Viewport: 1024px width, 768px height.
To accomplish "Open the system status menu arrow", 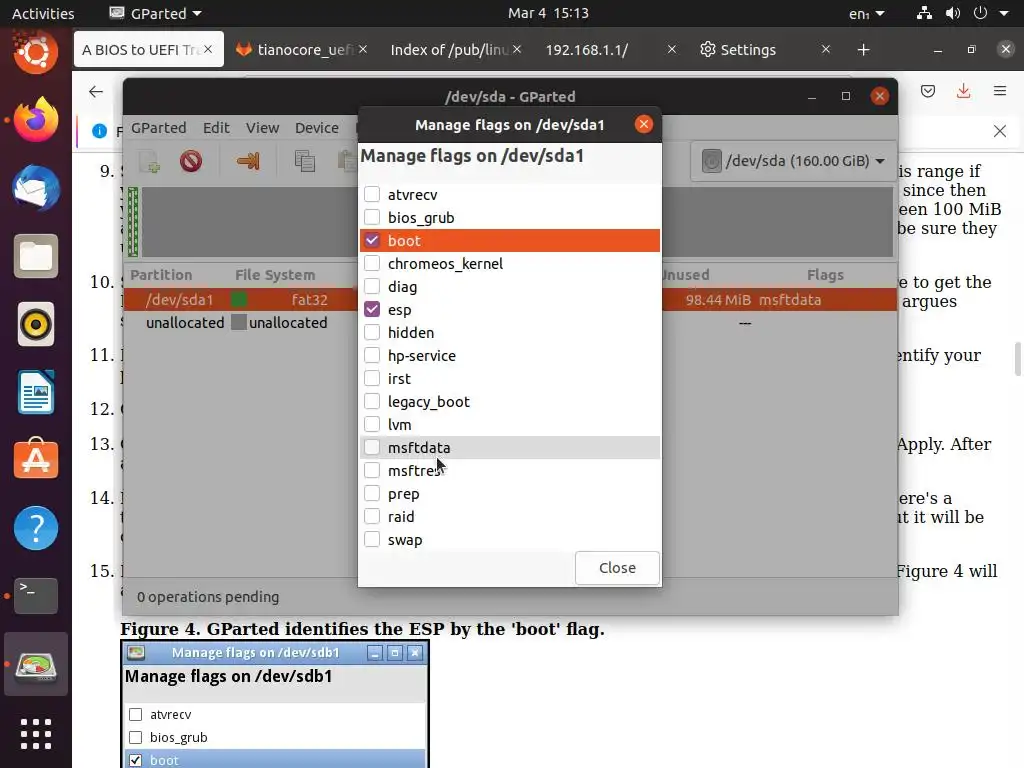I will [1004, 13].
